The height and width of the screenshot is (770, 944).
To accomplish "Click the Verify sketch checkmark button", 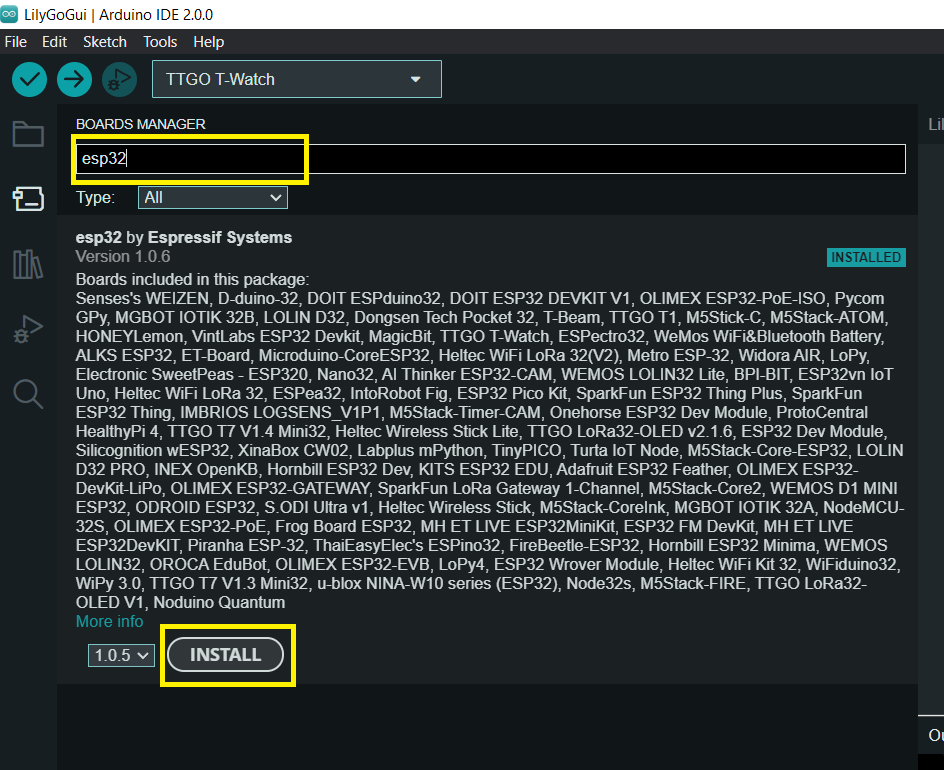I will pos(30,79).
